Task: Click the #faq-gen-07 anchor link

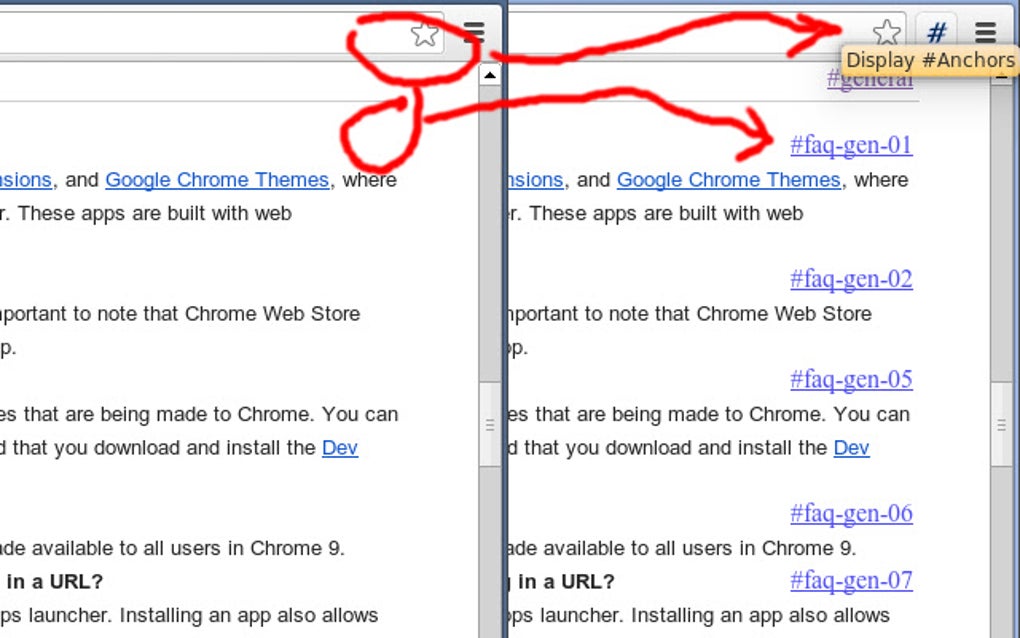Action: tap(851, 580)
